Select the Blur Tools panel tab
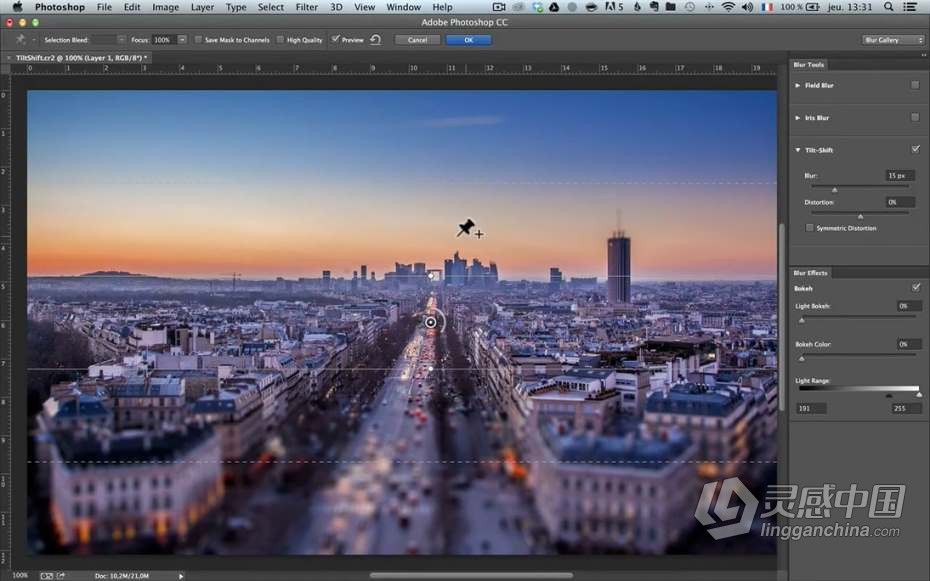Viewport: 930px width, 581px height. point(809,65)
